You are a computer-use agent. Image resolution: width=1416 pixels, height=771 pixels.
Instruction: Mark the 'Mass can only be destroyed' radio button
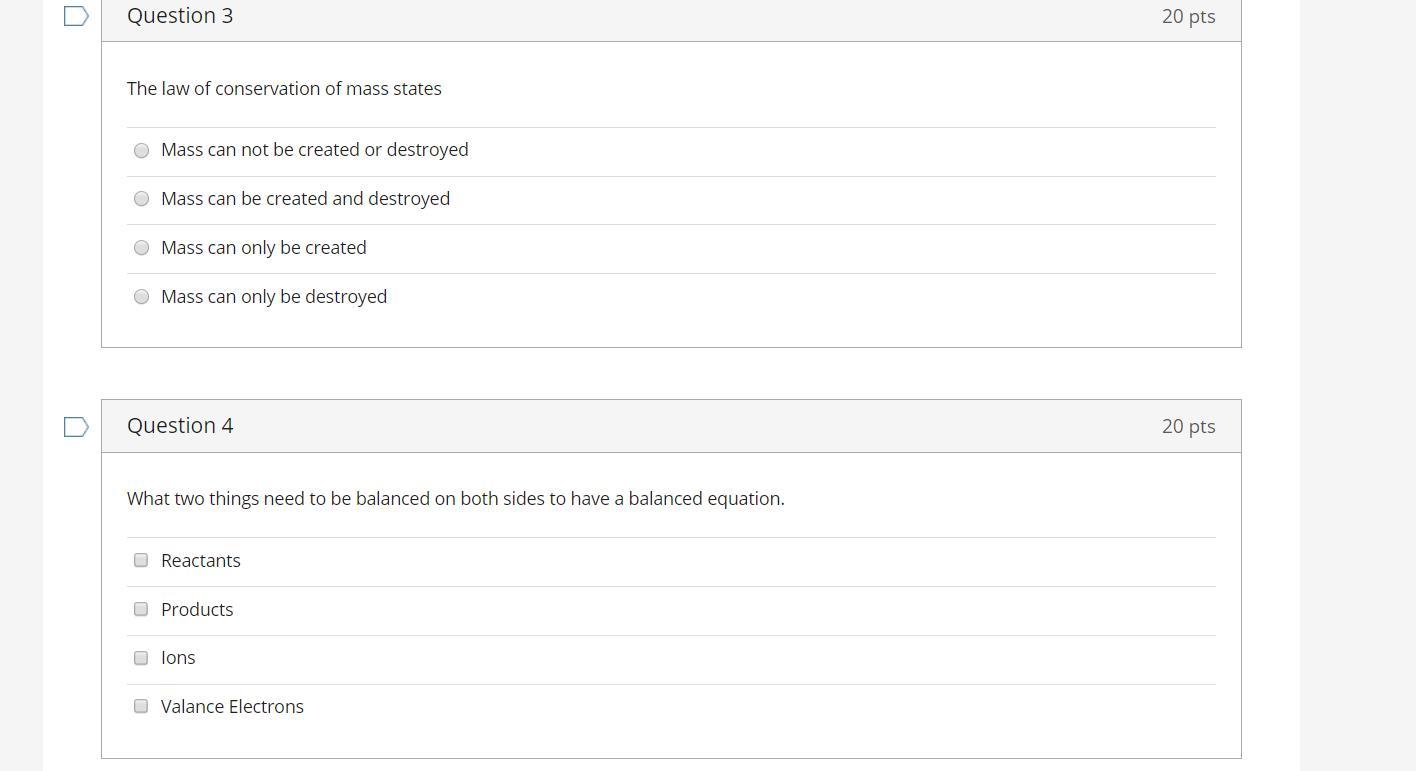click(x=142, y=297)
